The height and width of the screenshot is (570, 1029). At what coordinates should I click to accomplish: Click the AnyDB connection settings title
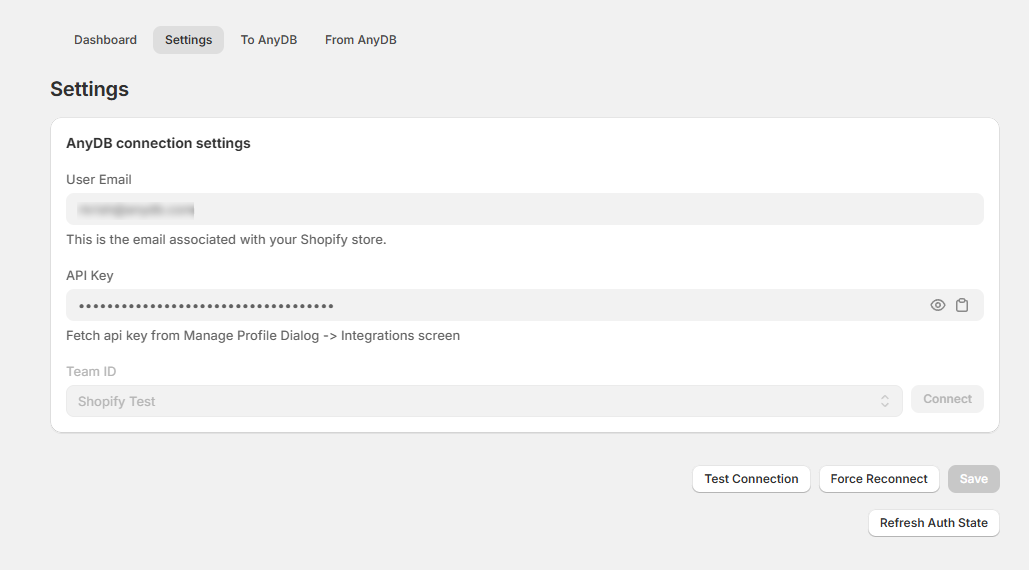pos(158,143)
